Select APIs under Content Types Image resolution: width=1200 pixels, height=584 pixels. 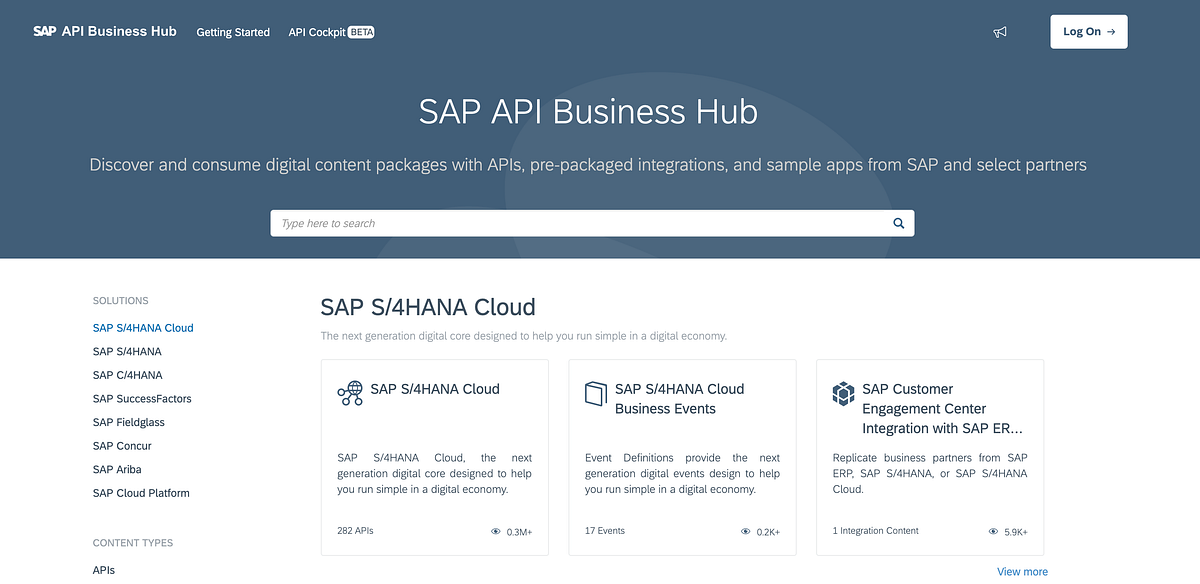coord(103,569)
